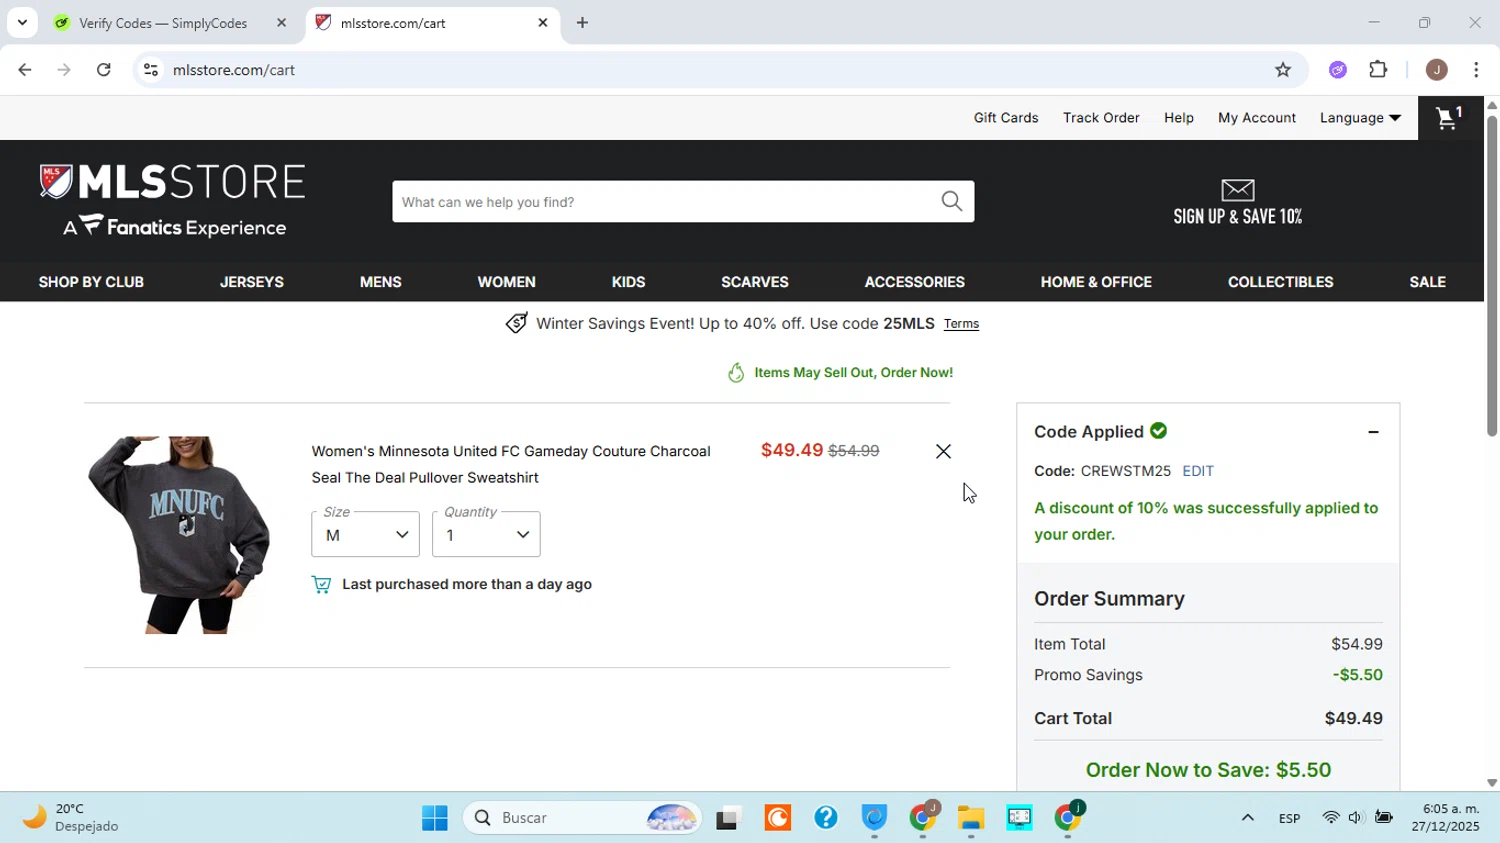The height and width of the screenshot is (843, 1500).
Task: Click the battery icon in system tray
Action: [x=1384, y=818]
